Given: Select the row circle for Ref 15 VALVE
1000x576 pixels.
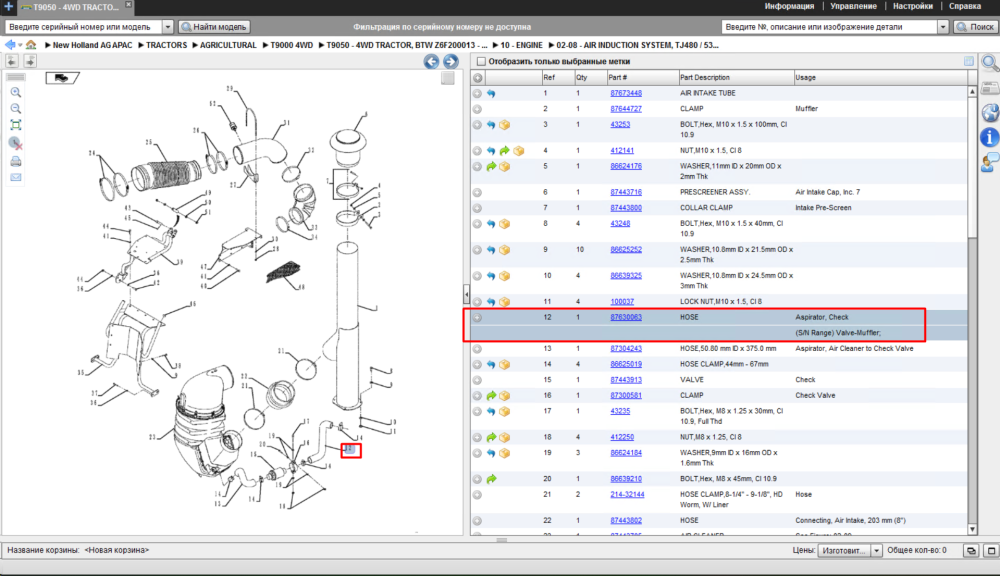Looking at the screenshot, I should (477, 380).
